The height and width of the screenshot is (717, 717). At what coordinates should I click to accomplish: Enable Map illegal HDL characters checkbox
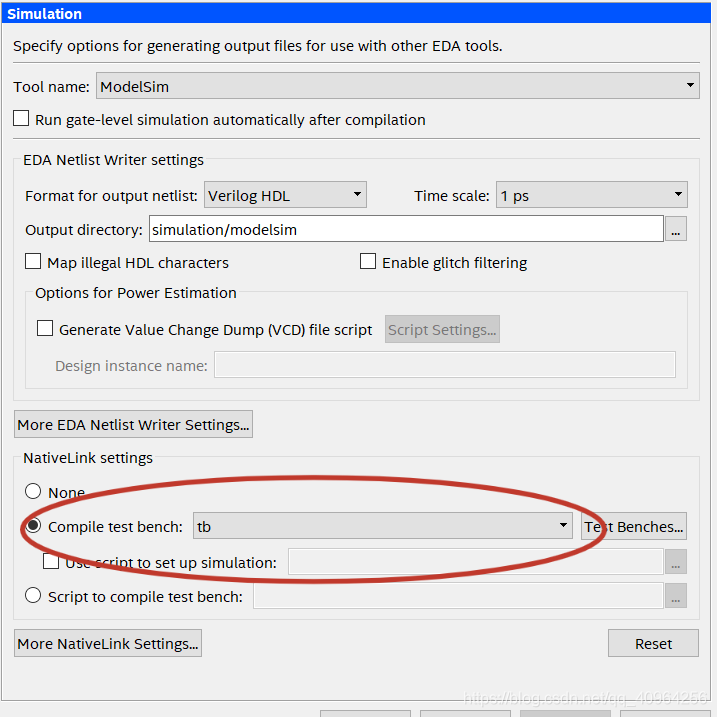coord(33,262)
